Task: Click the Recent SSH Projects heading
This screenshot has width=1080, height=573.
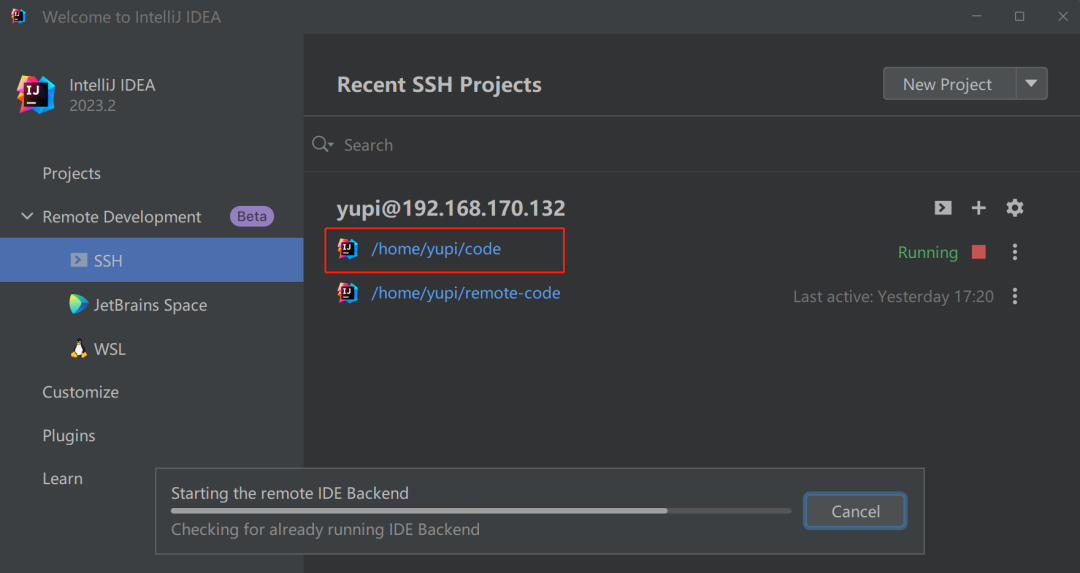Action: click(x=439, y=85)
